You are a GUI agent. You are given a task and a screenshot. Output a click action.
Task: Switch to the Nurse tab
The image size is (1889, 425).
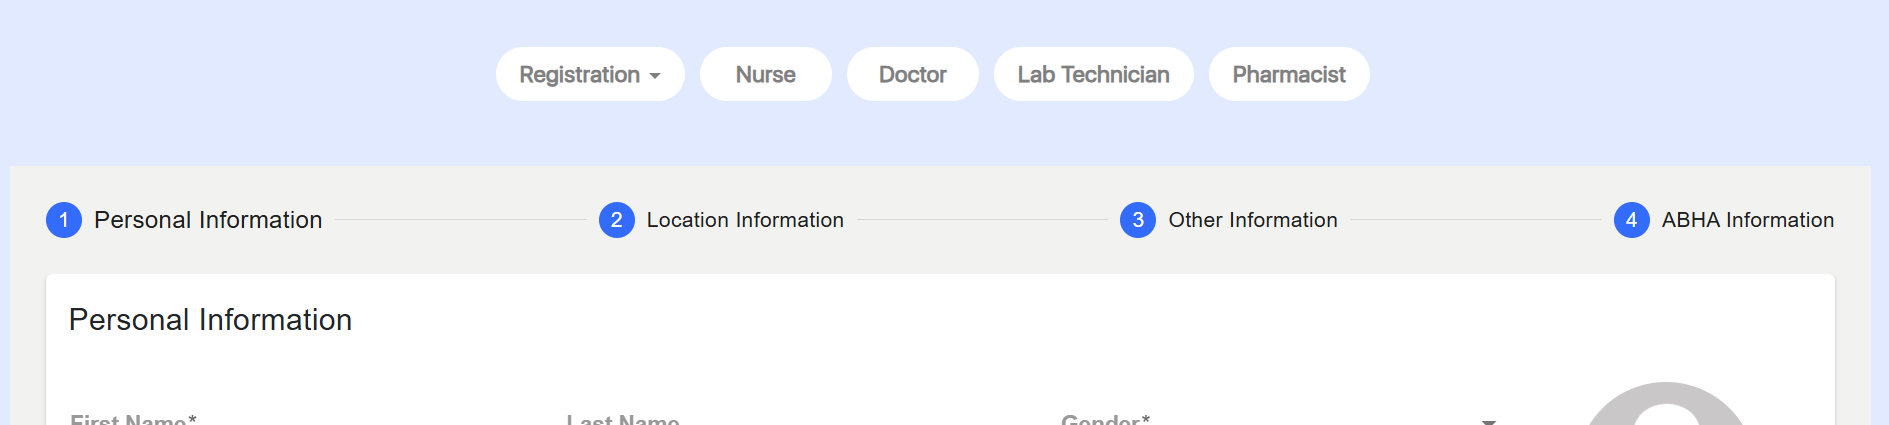[x=766, y=74]
